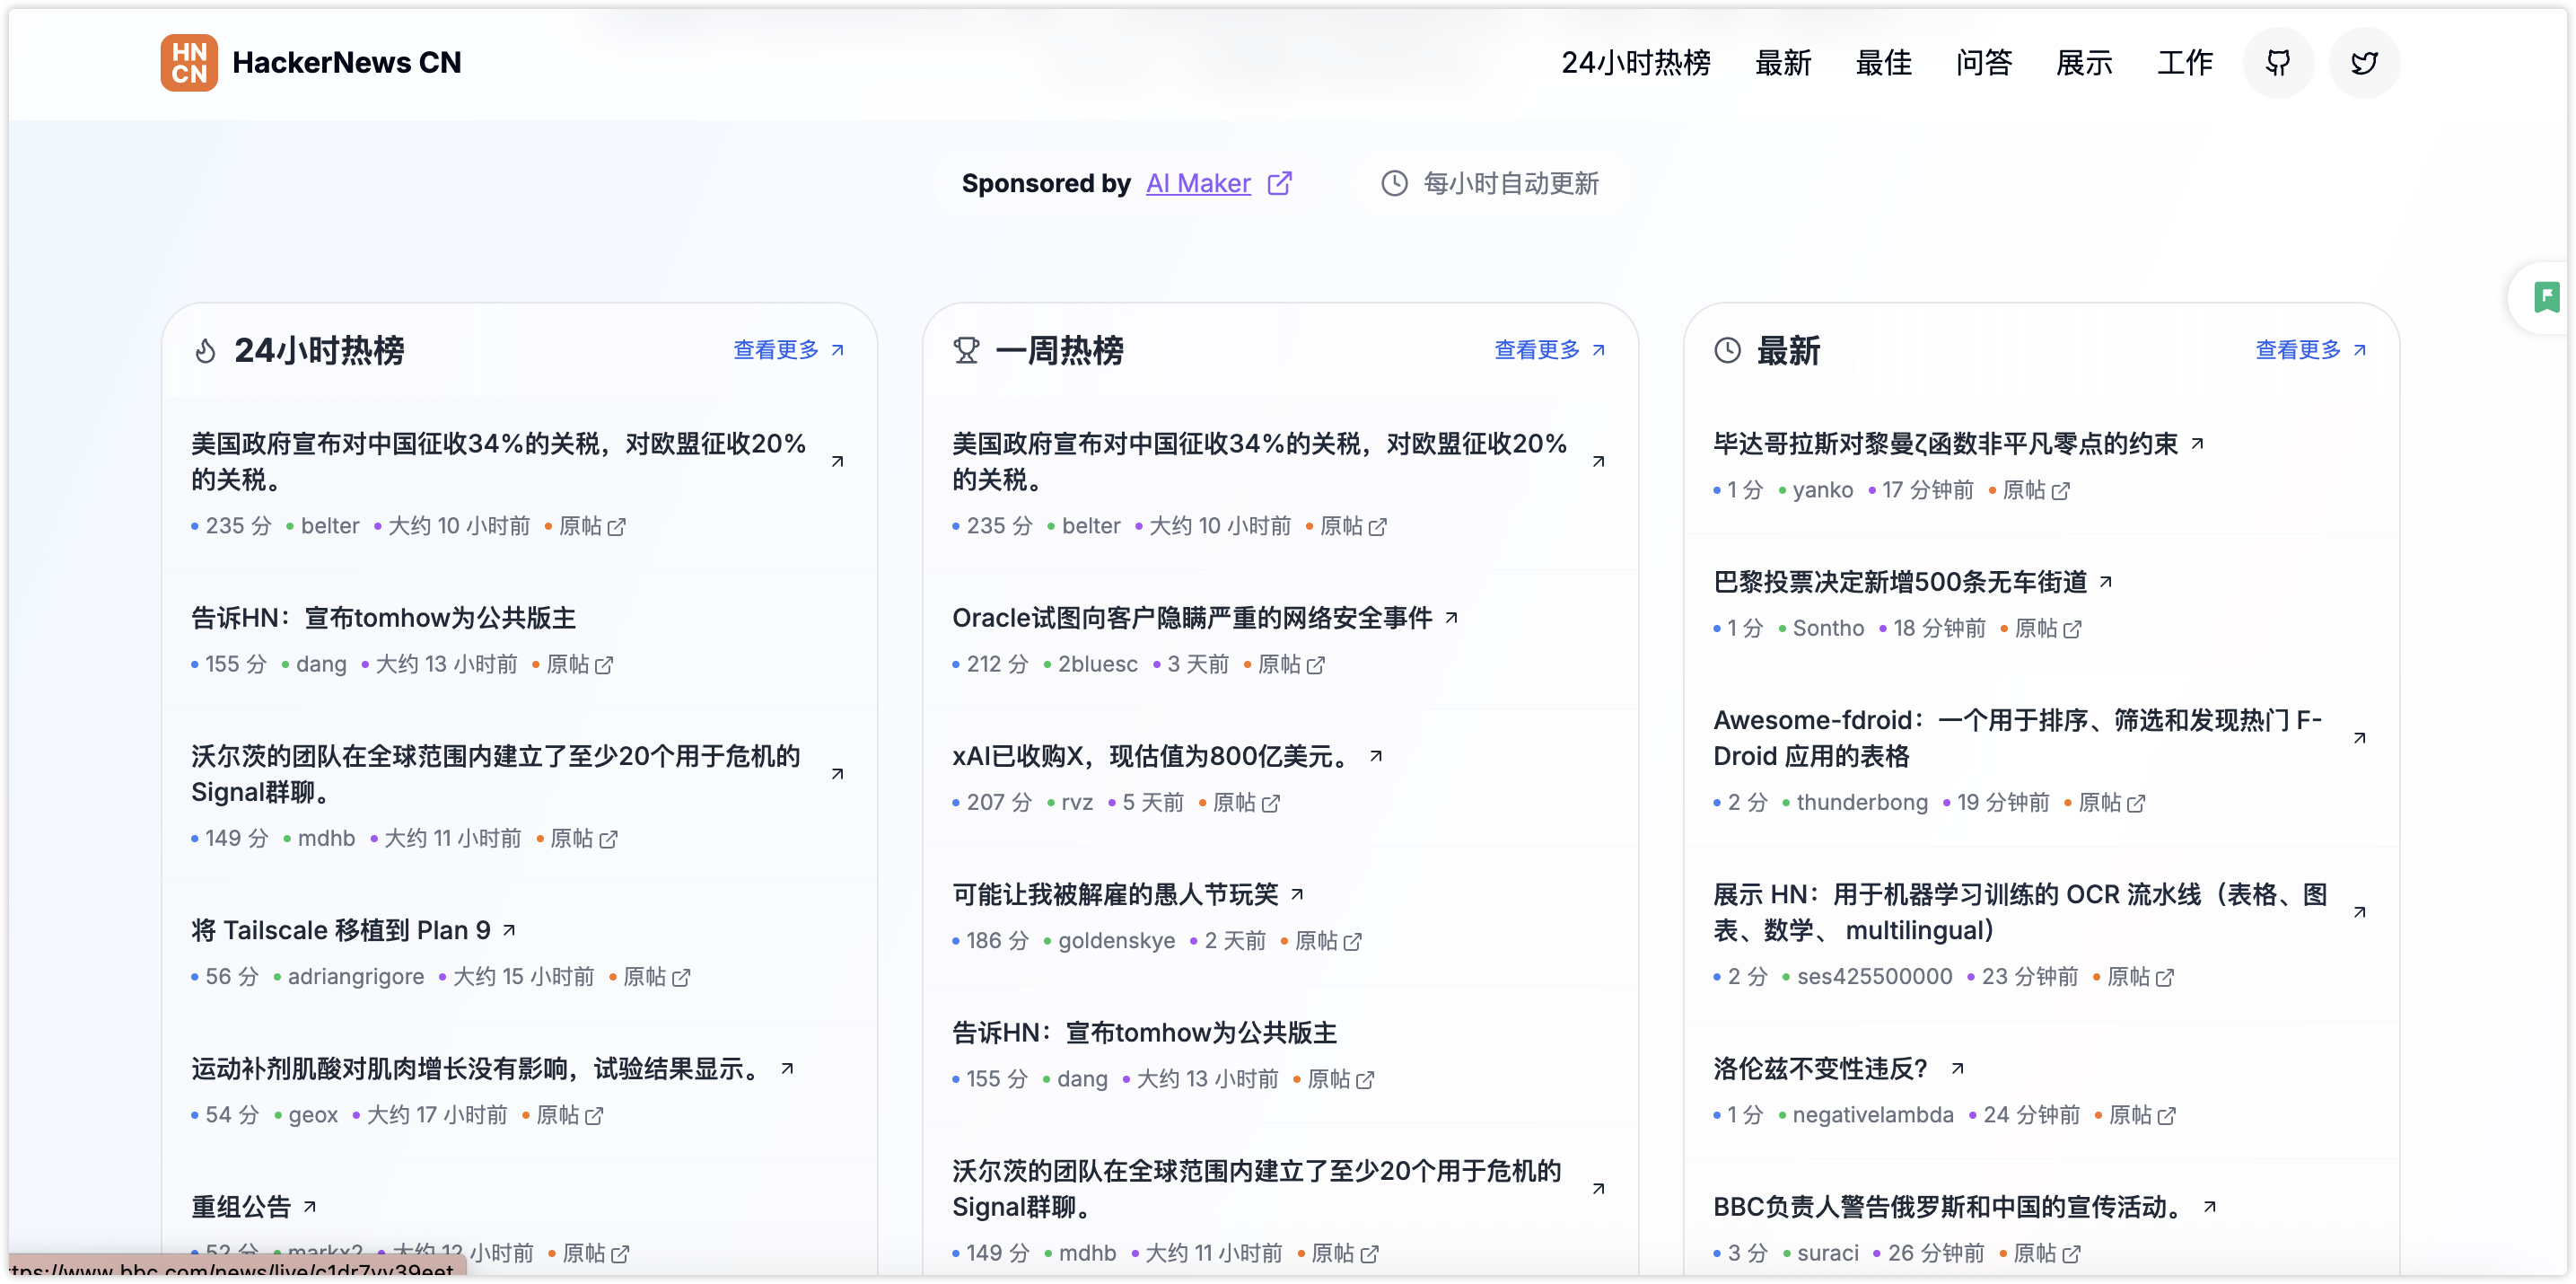Open the GitHub icon in header
Viewport: 2576px width, 1284px height.
pyautogui.click(x=2278, y=63)
